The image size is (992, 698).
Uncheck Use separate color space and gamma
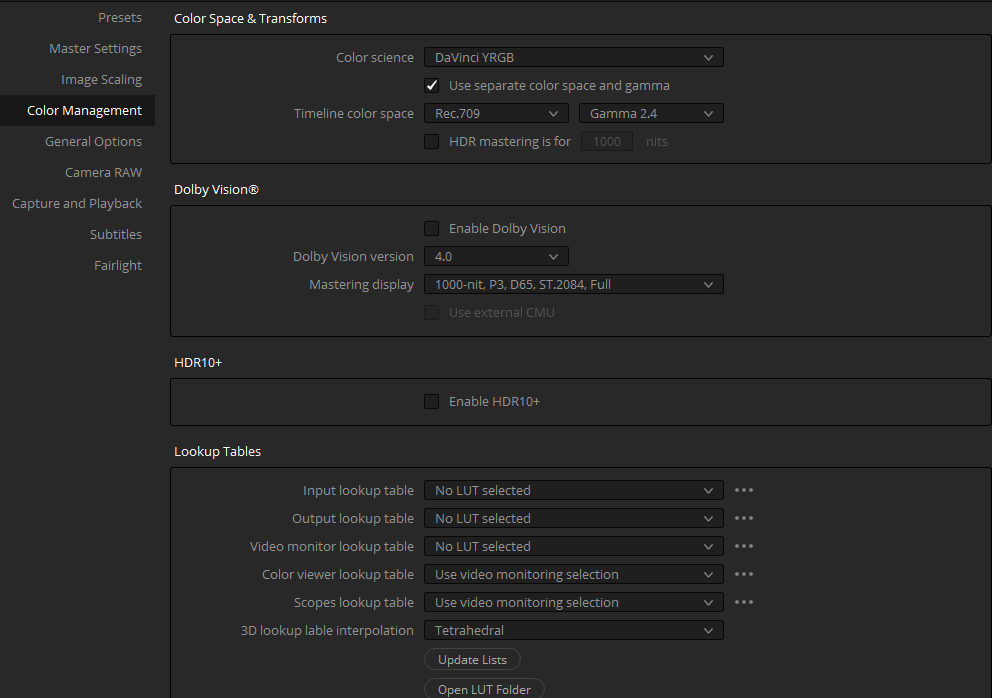(x=431, y=85)
